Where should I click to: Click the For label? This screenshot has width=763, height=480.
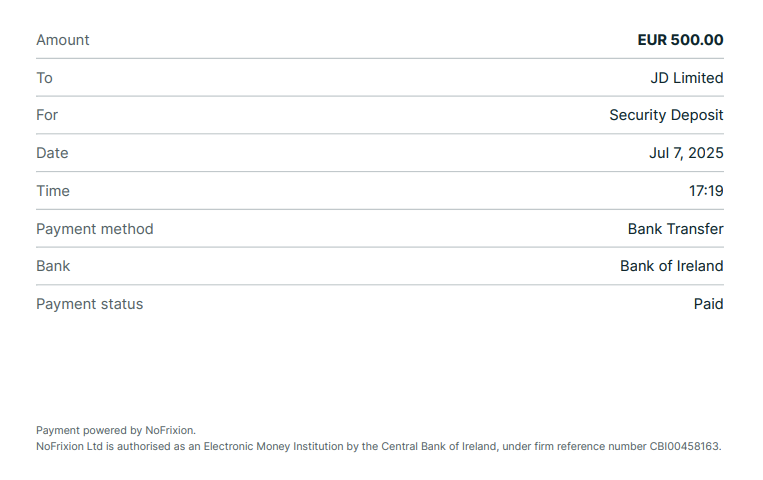[x=47, y=115]
